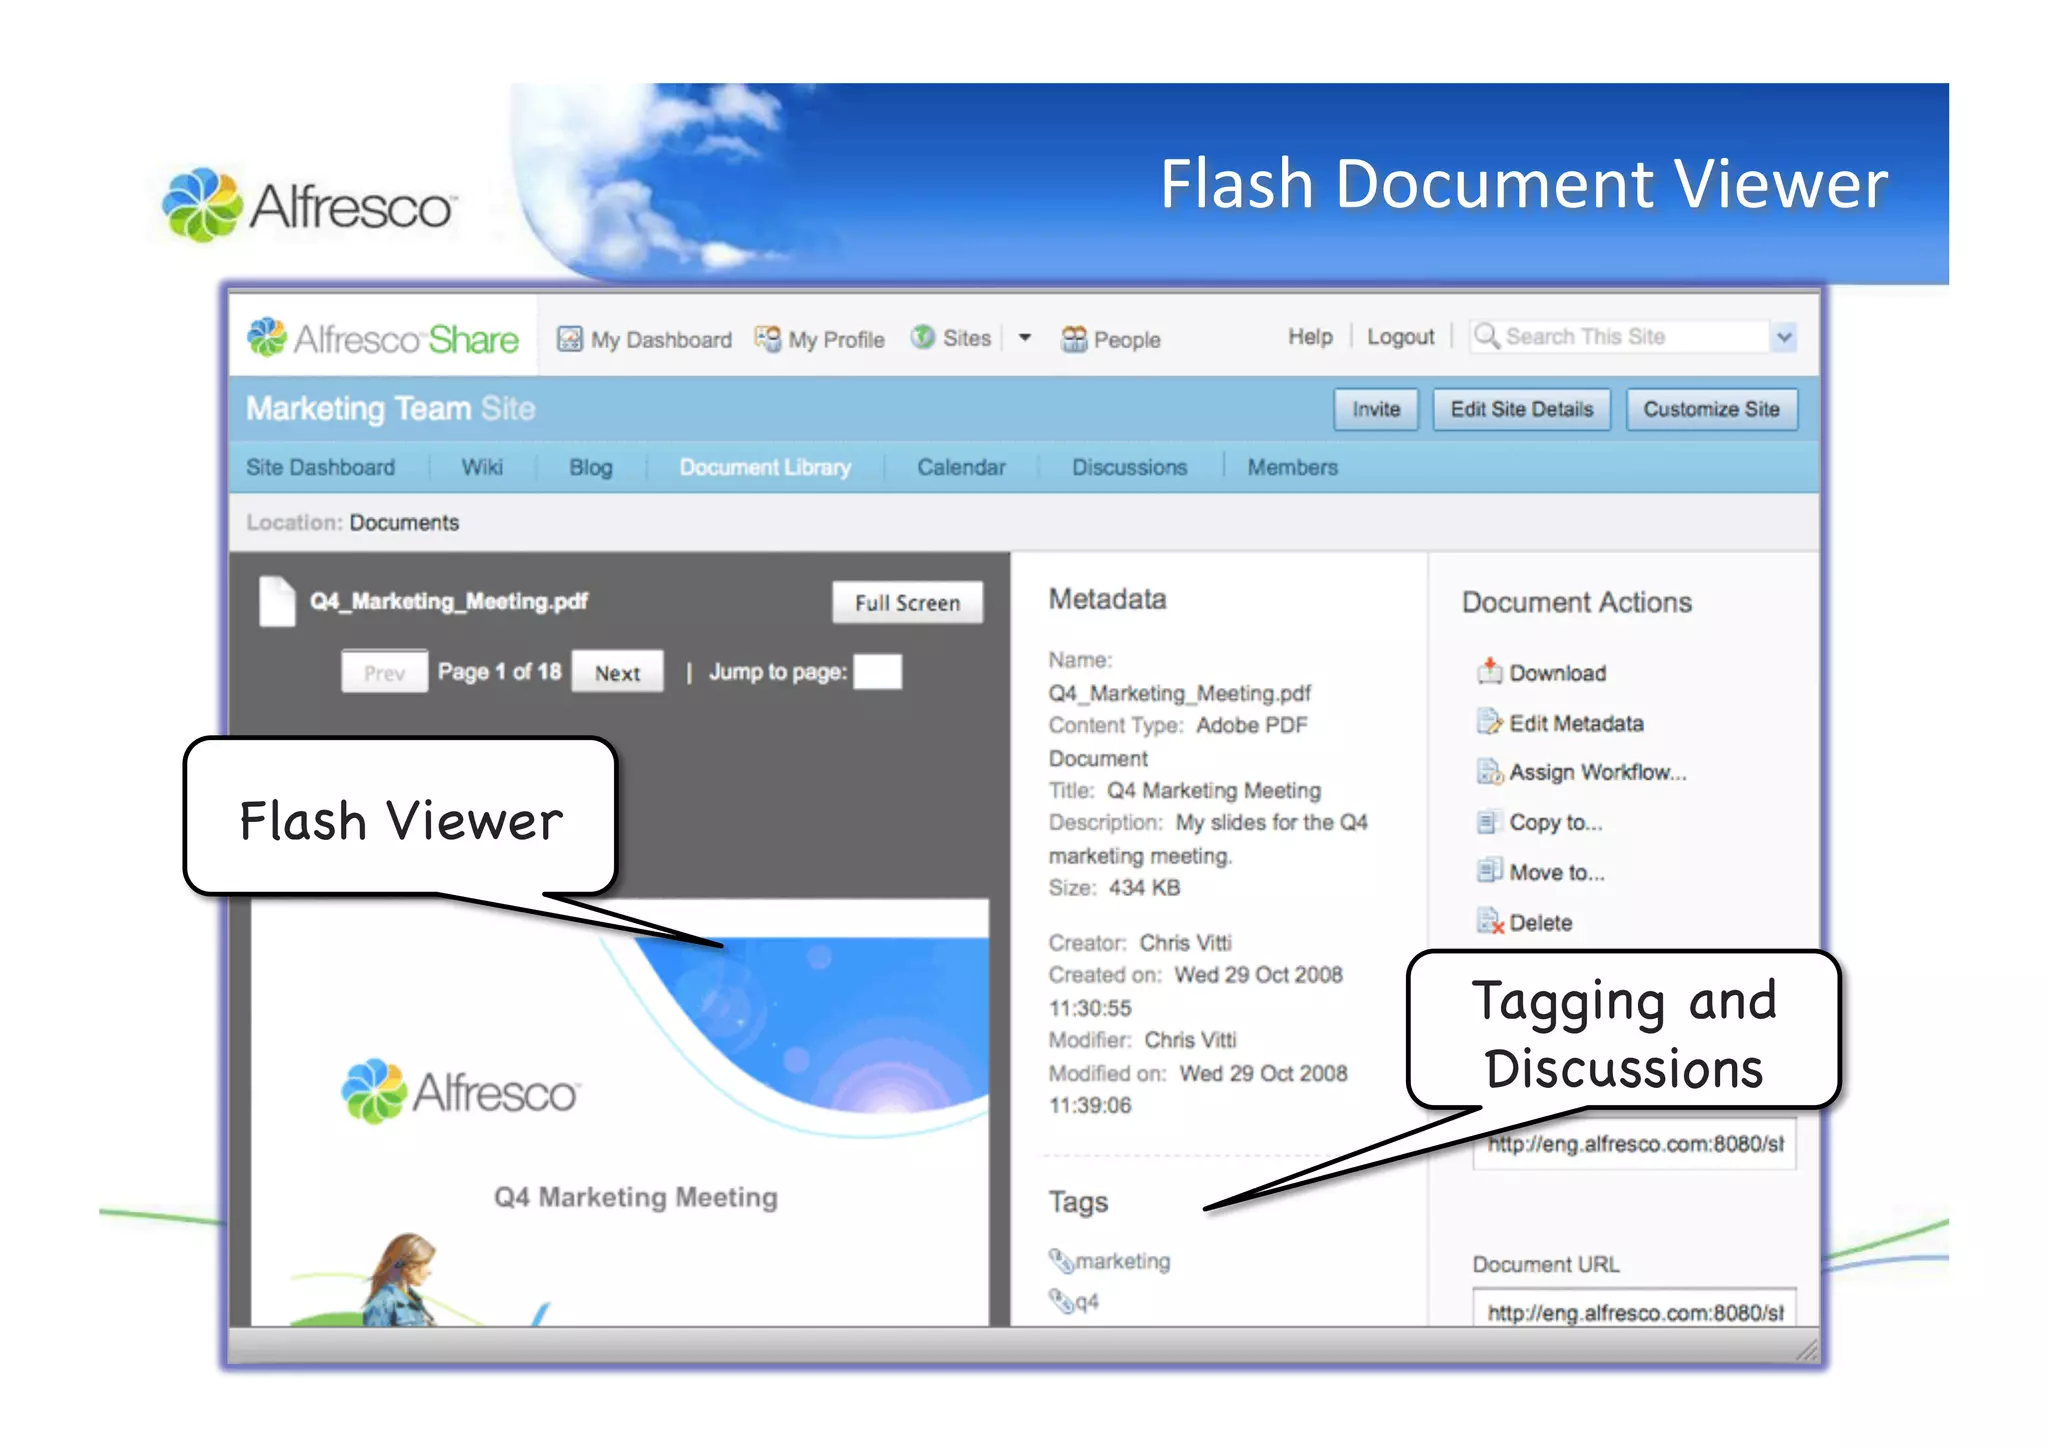This screenshot has height=1447, width=2048.
Task: Click the Edit Metadata pencil icon
Action: 1490,721
